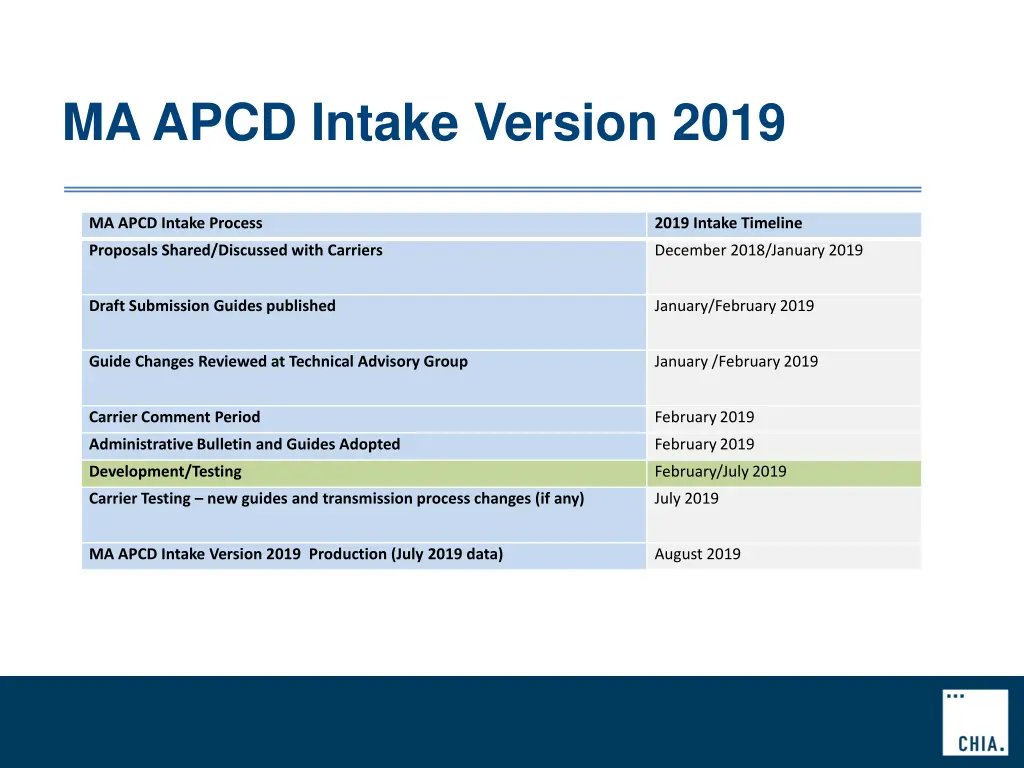This screenshot has height=768, width=1024.
Task: Click February 2019 beside Carrier Comment Period
Action: point(704,417)
